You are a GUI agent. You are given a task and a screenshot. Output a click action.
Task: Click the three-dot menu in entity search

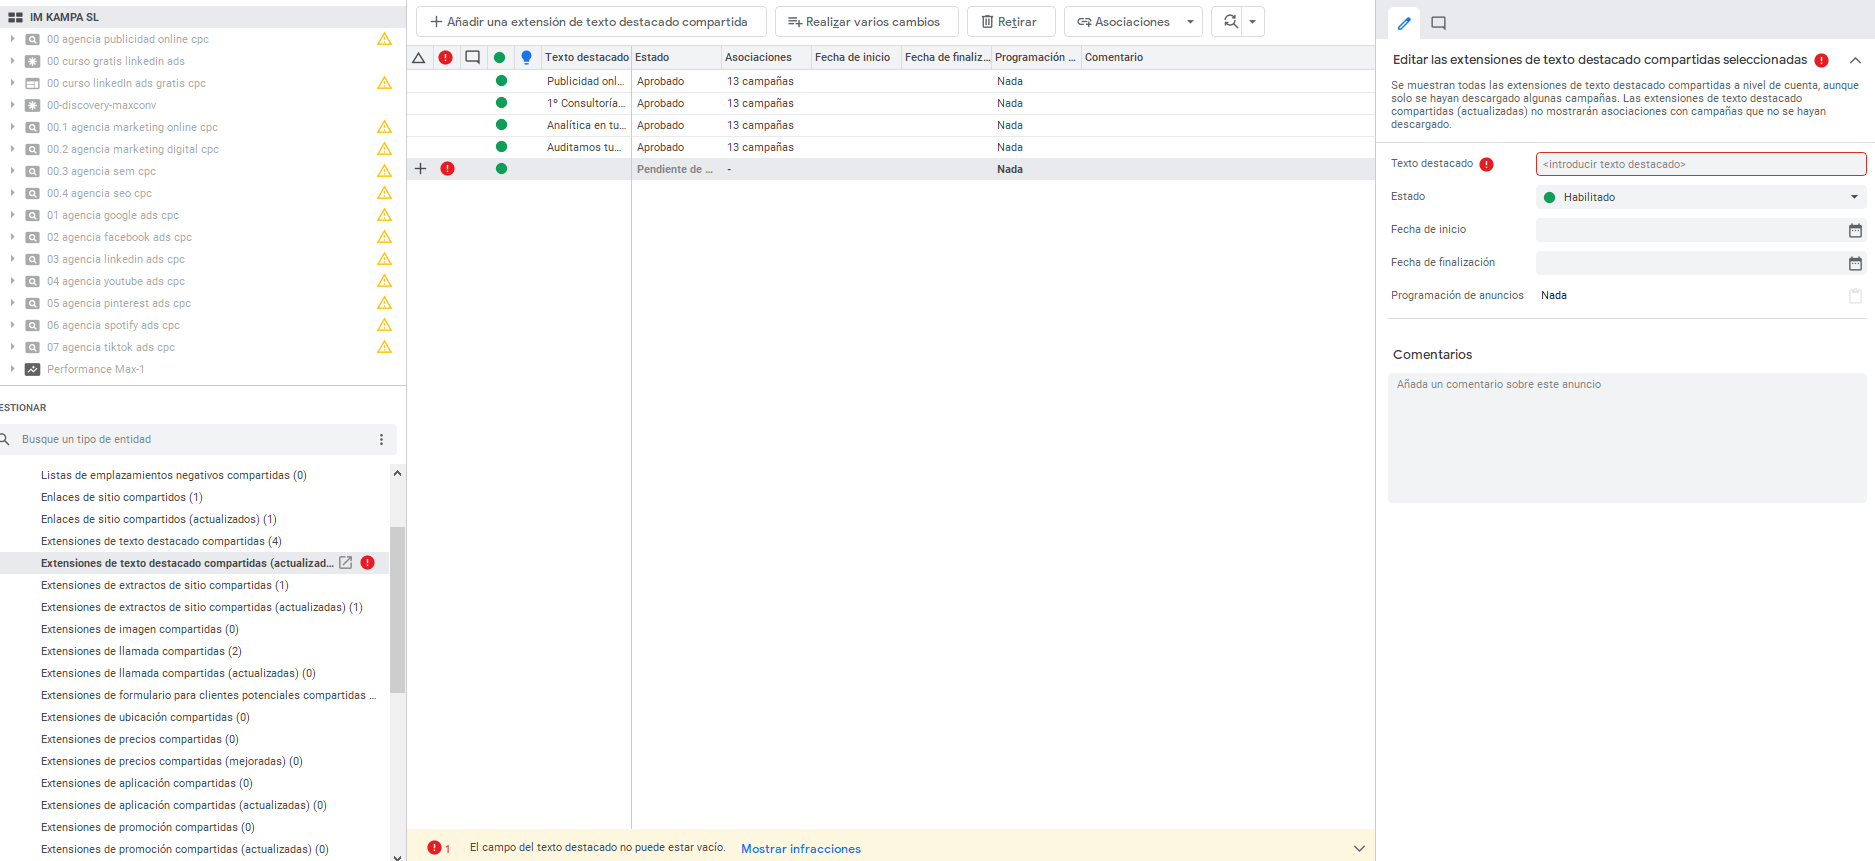(381, 440)
